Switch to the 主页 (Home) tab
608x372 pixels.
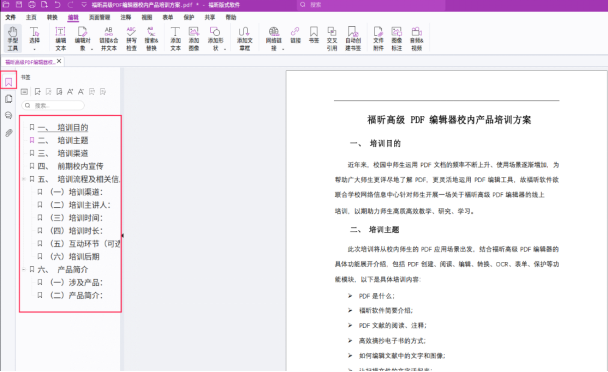click(31, 17)
